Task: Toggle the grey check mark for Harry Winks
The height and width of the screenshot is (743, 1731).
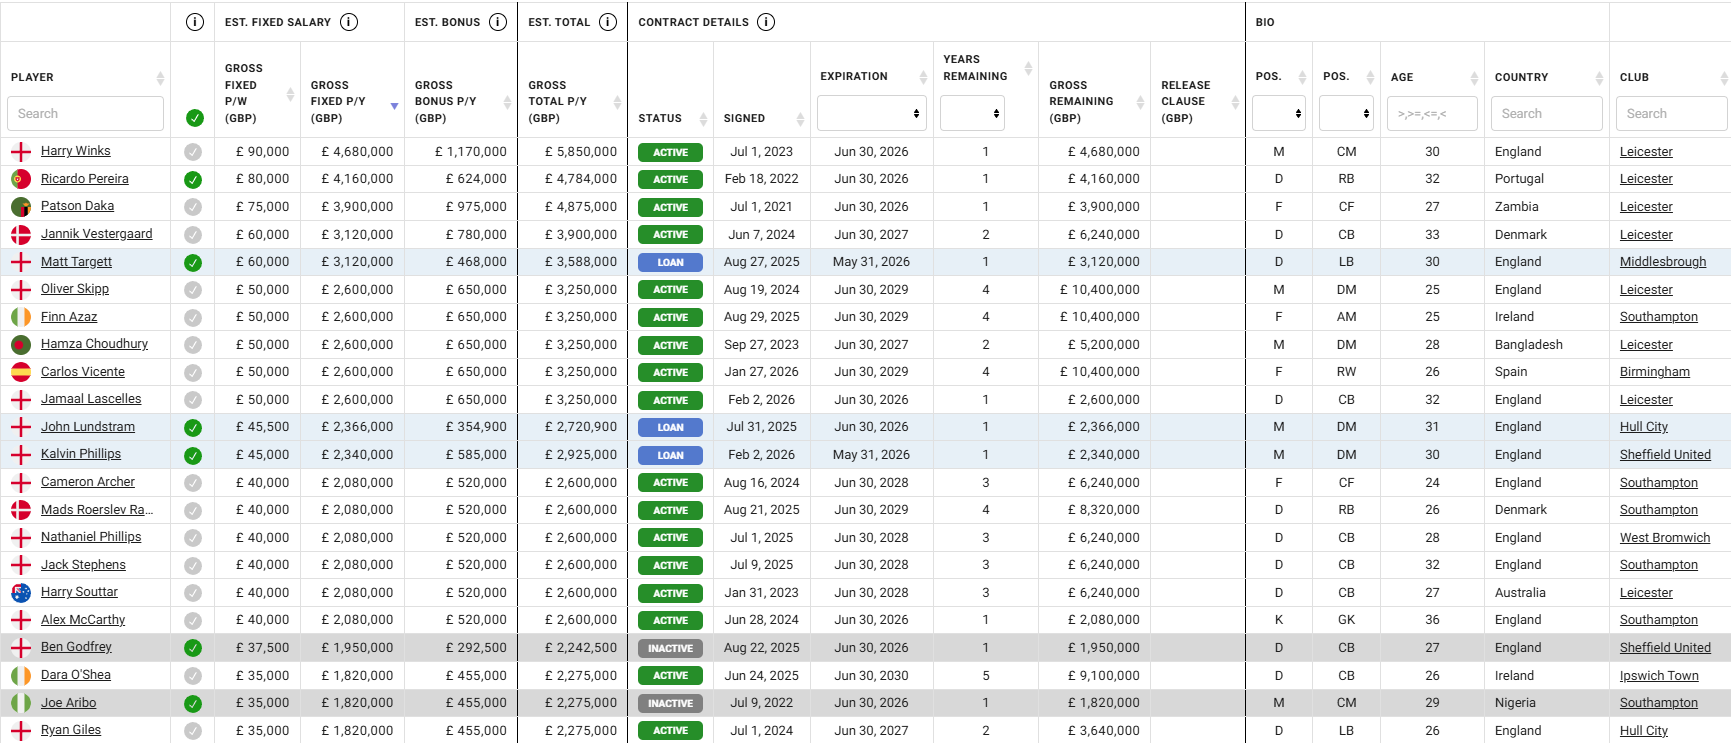Action: tap(193, 152)
